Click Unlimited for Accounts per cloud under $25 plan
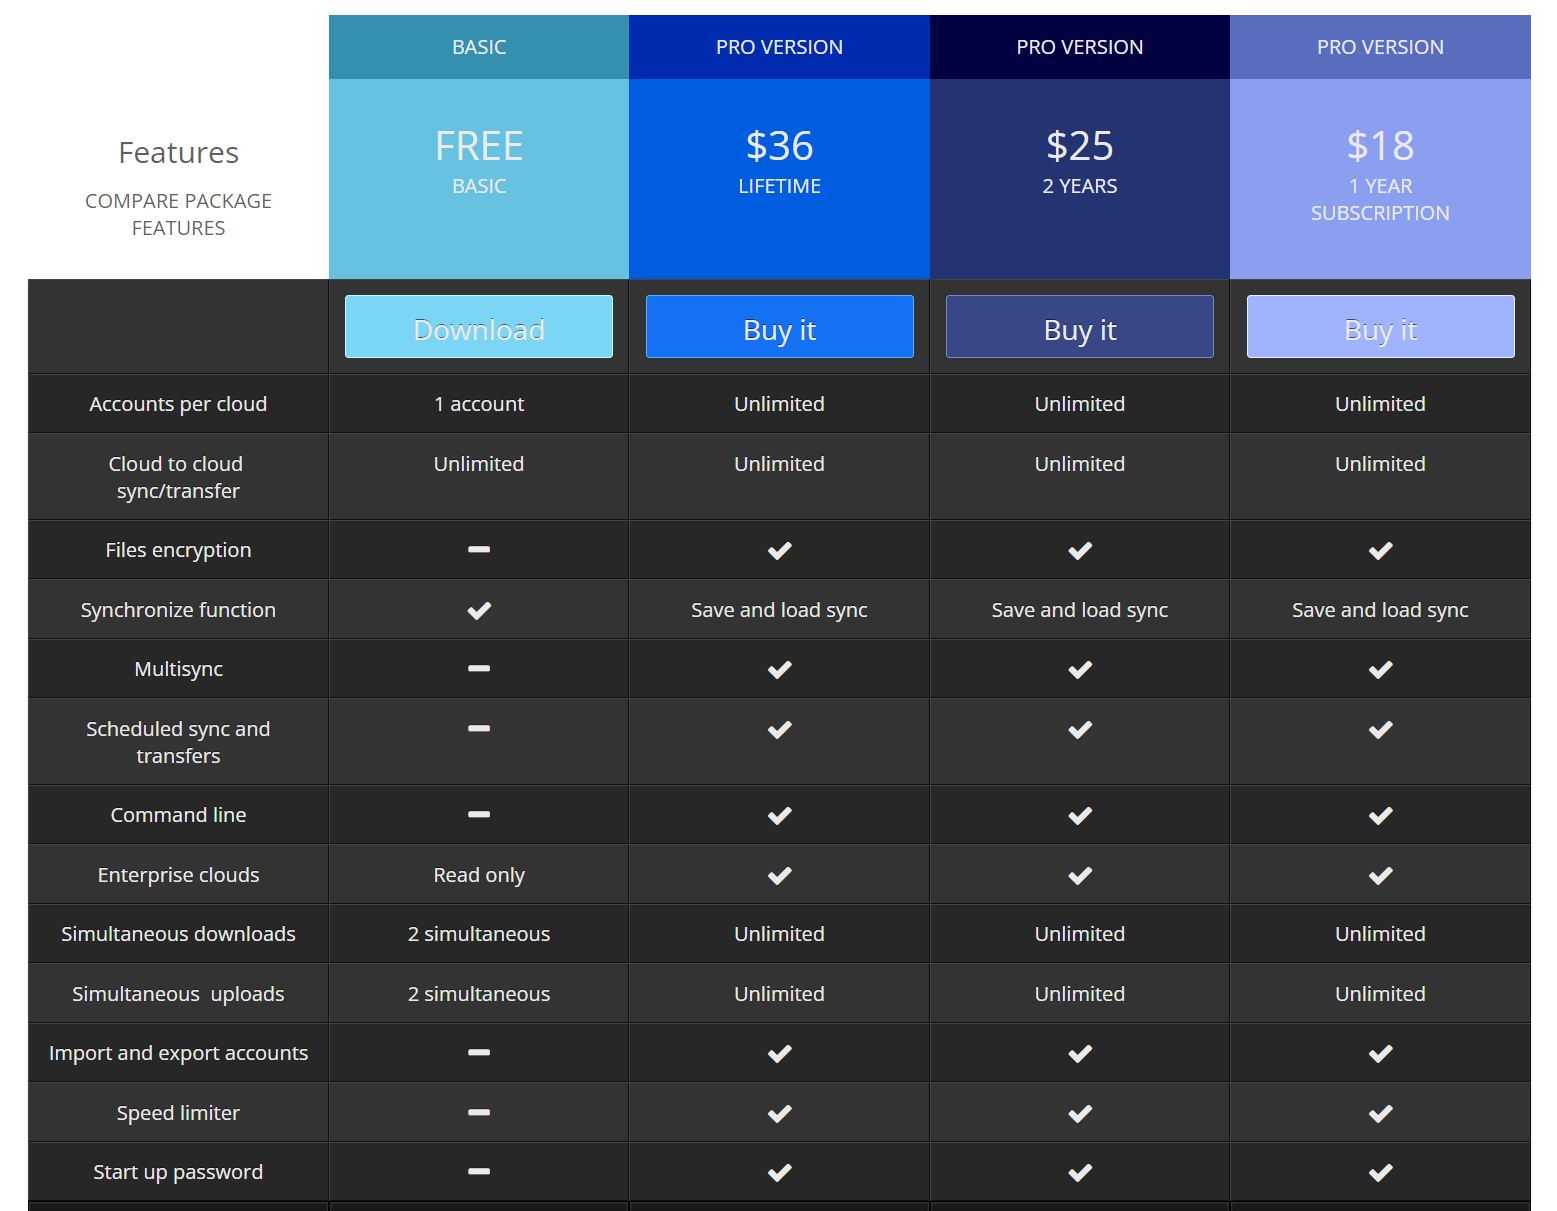The image size is (1557, 1211). point(1080,404)
